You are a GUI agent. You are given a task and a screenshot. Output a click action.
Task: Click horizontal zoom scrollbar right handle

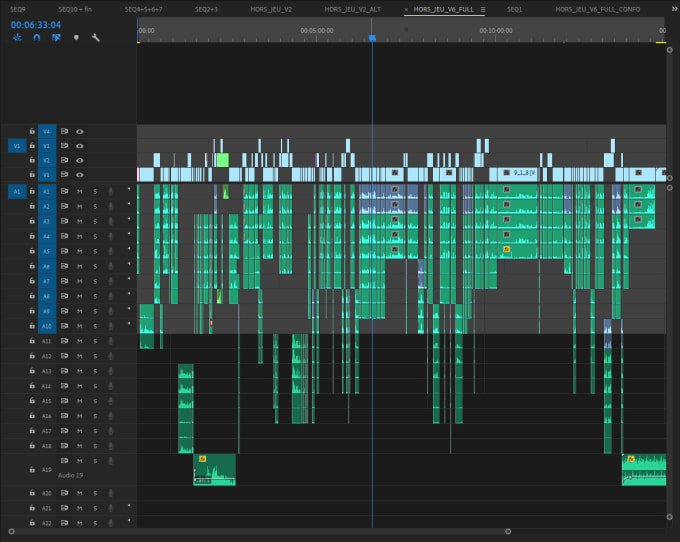[508, 531]
